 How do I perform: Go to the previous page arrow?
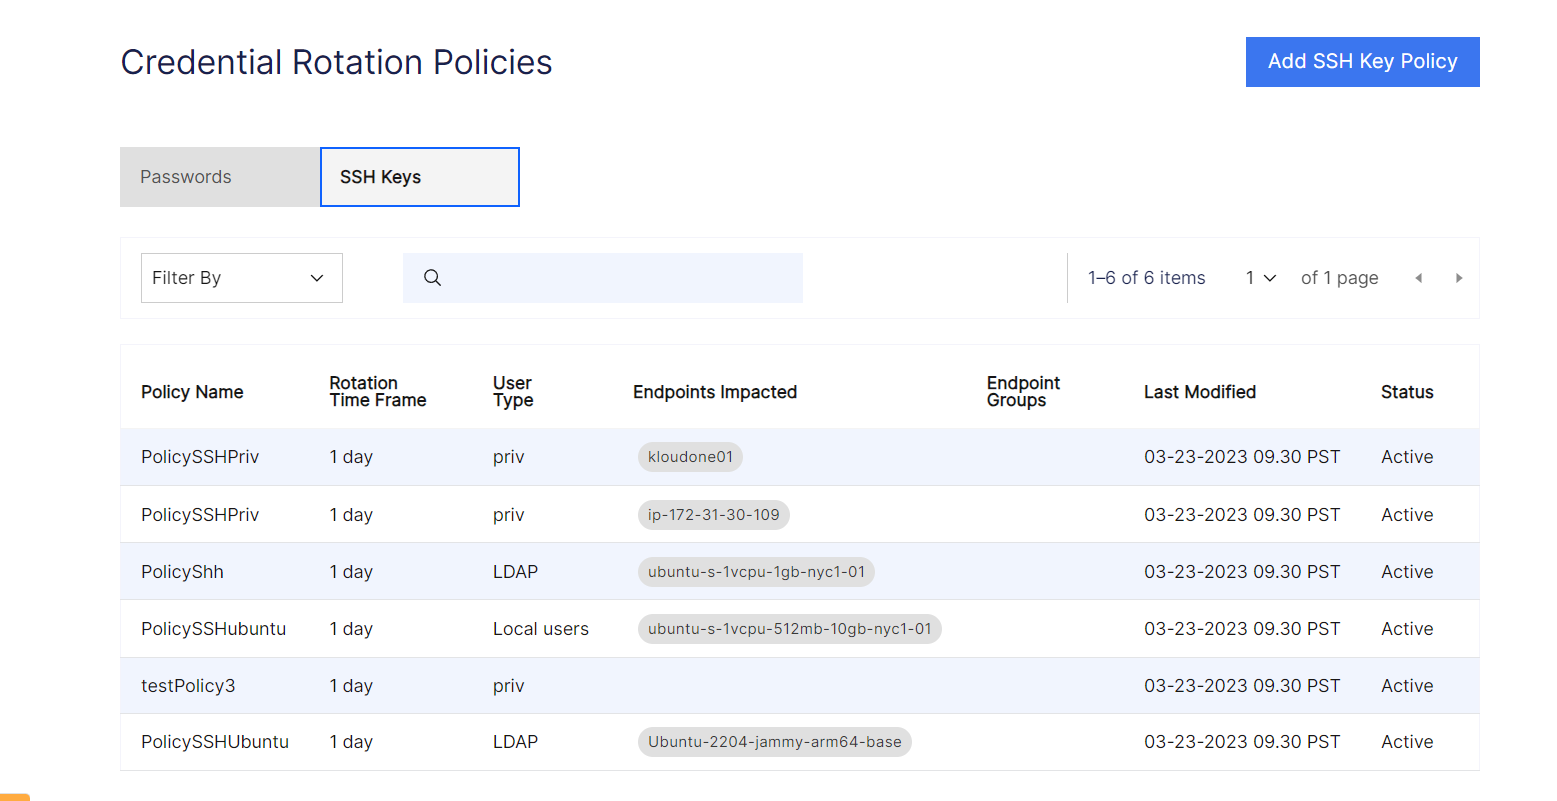tap(1418, 278)
